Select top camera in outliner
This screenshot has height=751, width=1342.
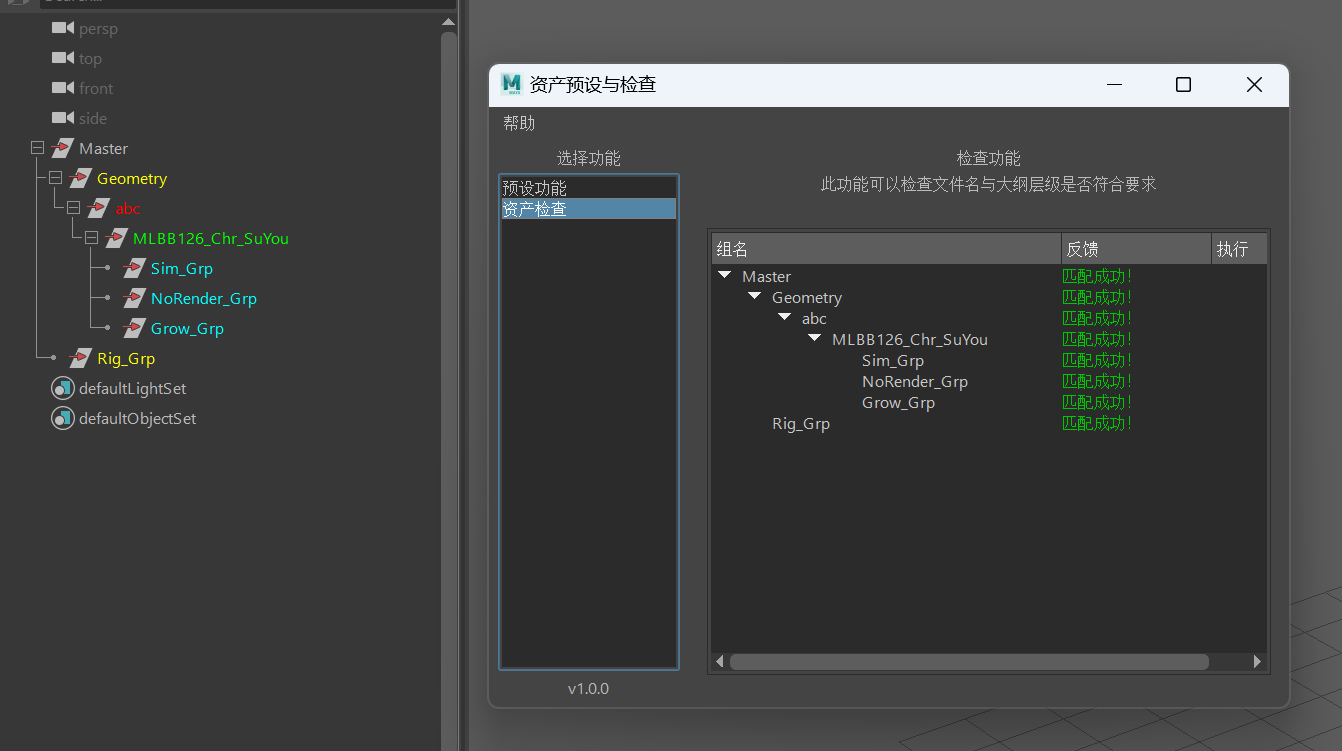90,59
